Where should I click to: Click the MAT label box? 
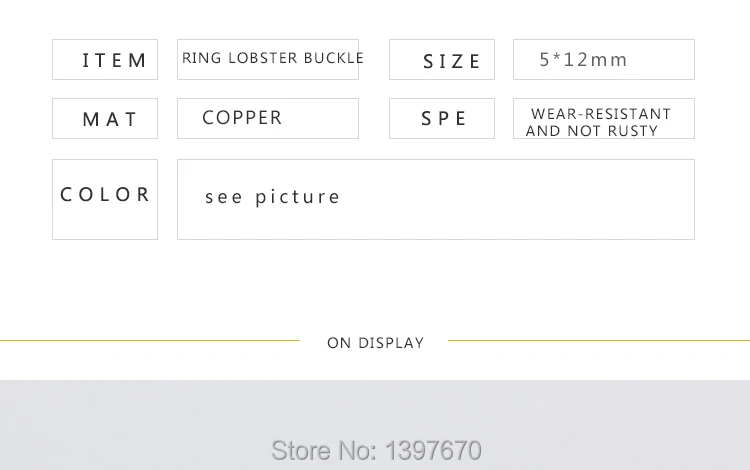click(x=105, y=119)
